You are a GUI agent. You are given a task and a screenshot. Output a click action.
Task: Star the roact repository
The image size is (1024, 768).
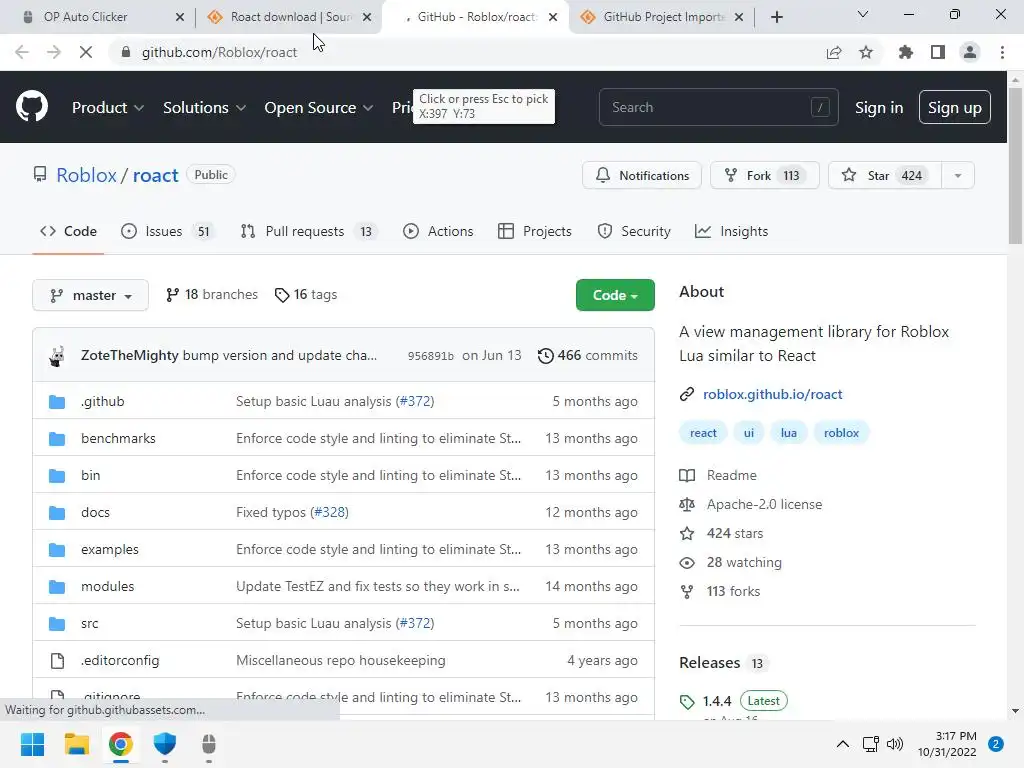(885, 176)
